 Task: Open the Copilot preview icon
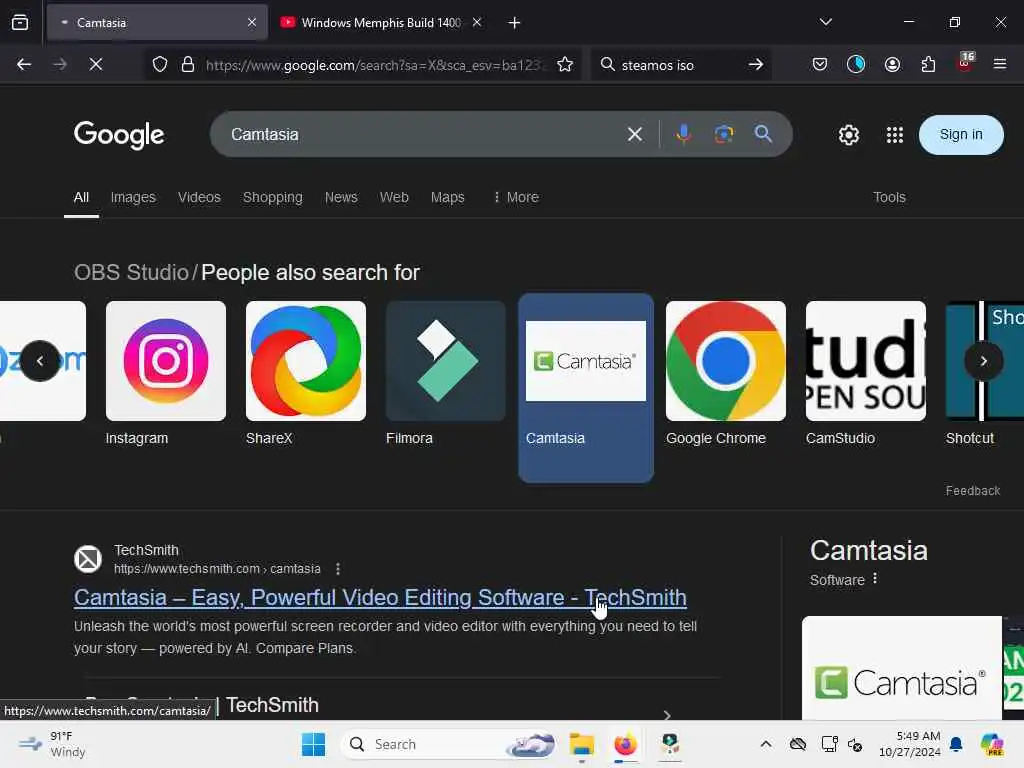click(x=992, y=744)
